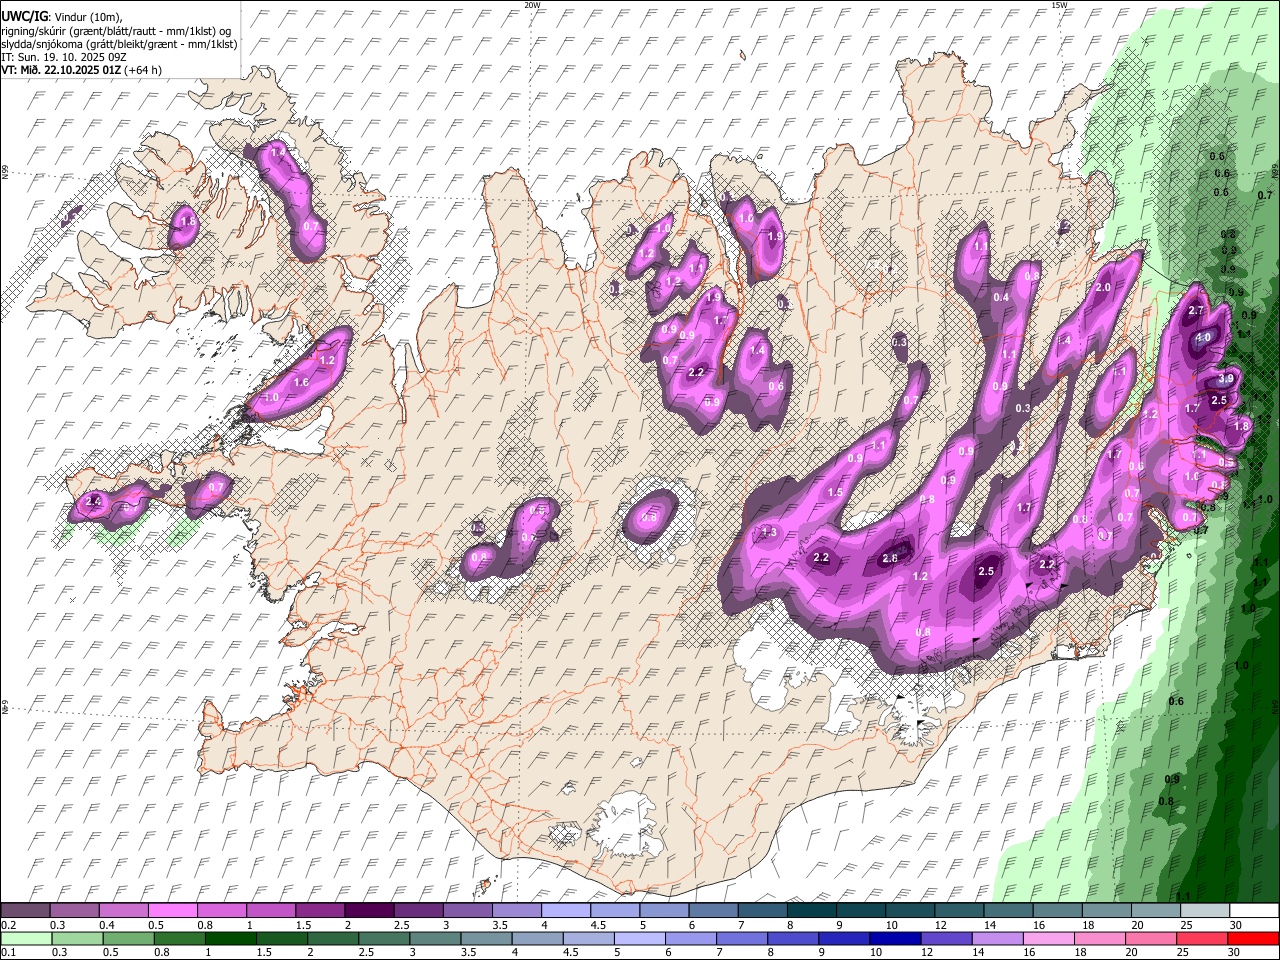Select the 'VT: Mið. 22.10.2025 01Z (+64 h)' line
The image size is (1280, 960).
coord(82,70)
